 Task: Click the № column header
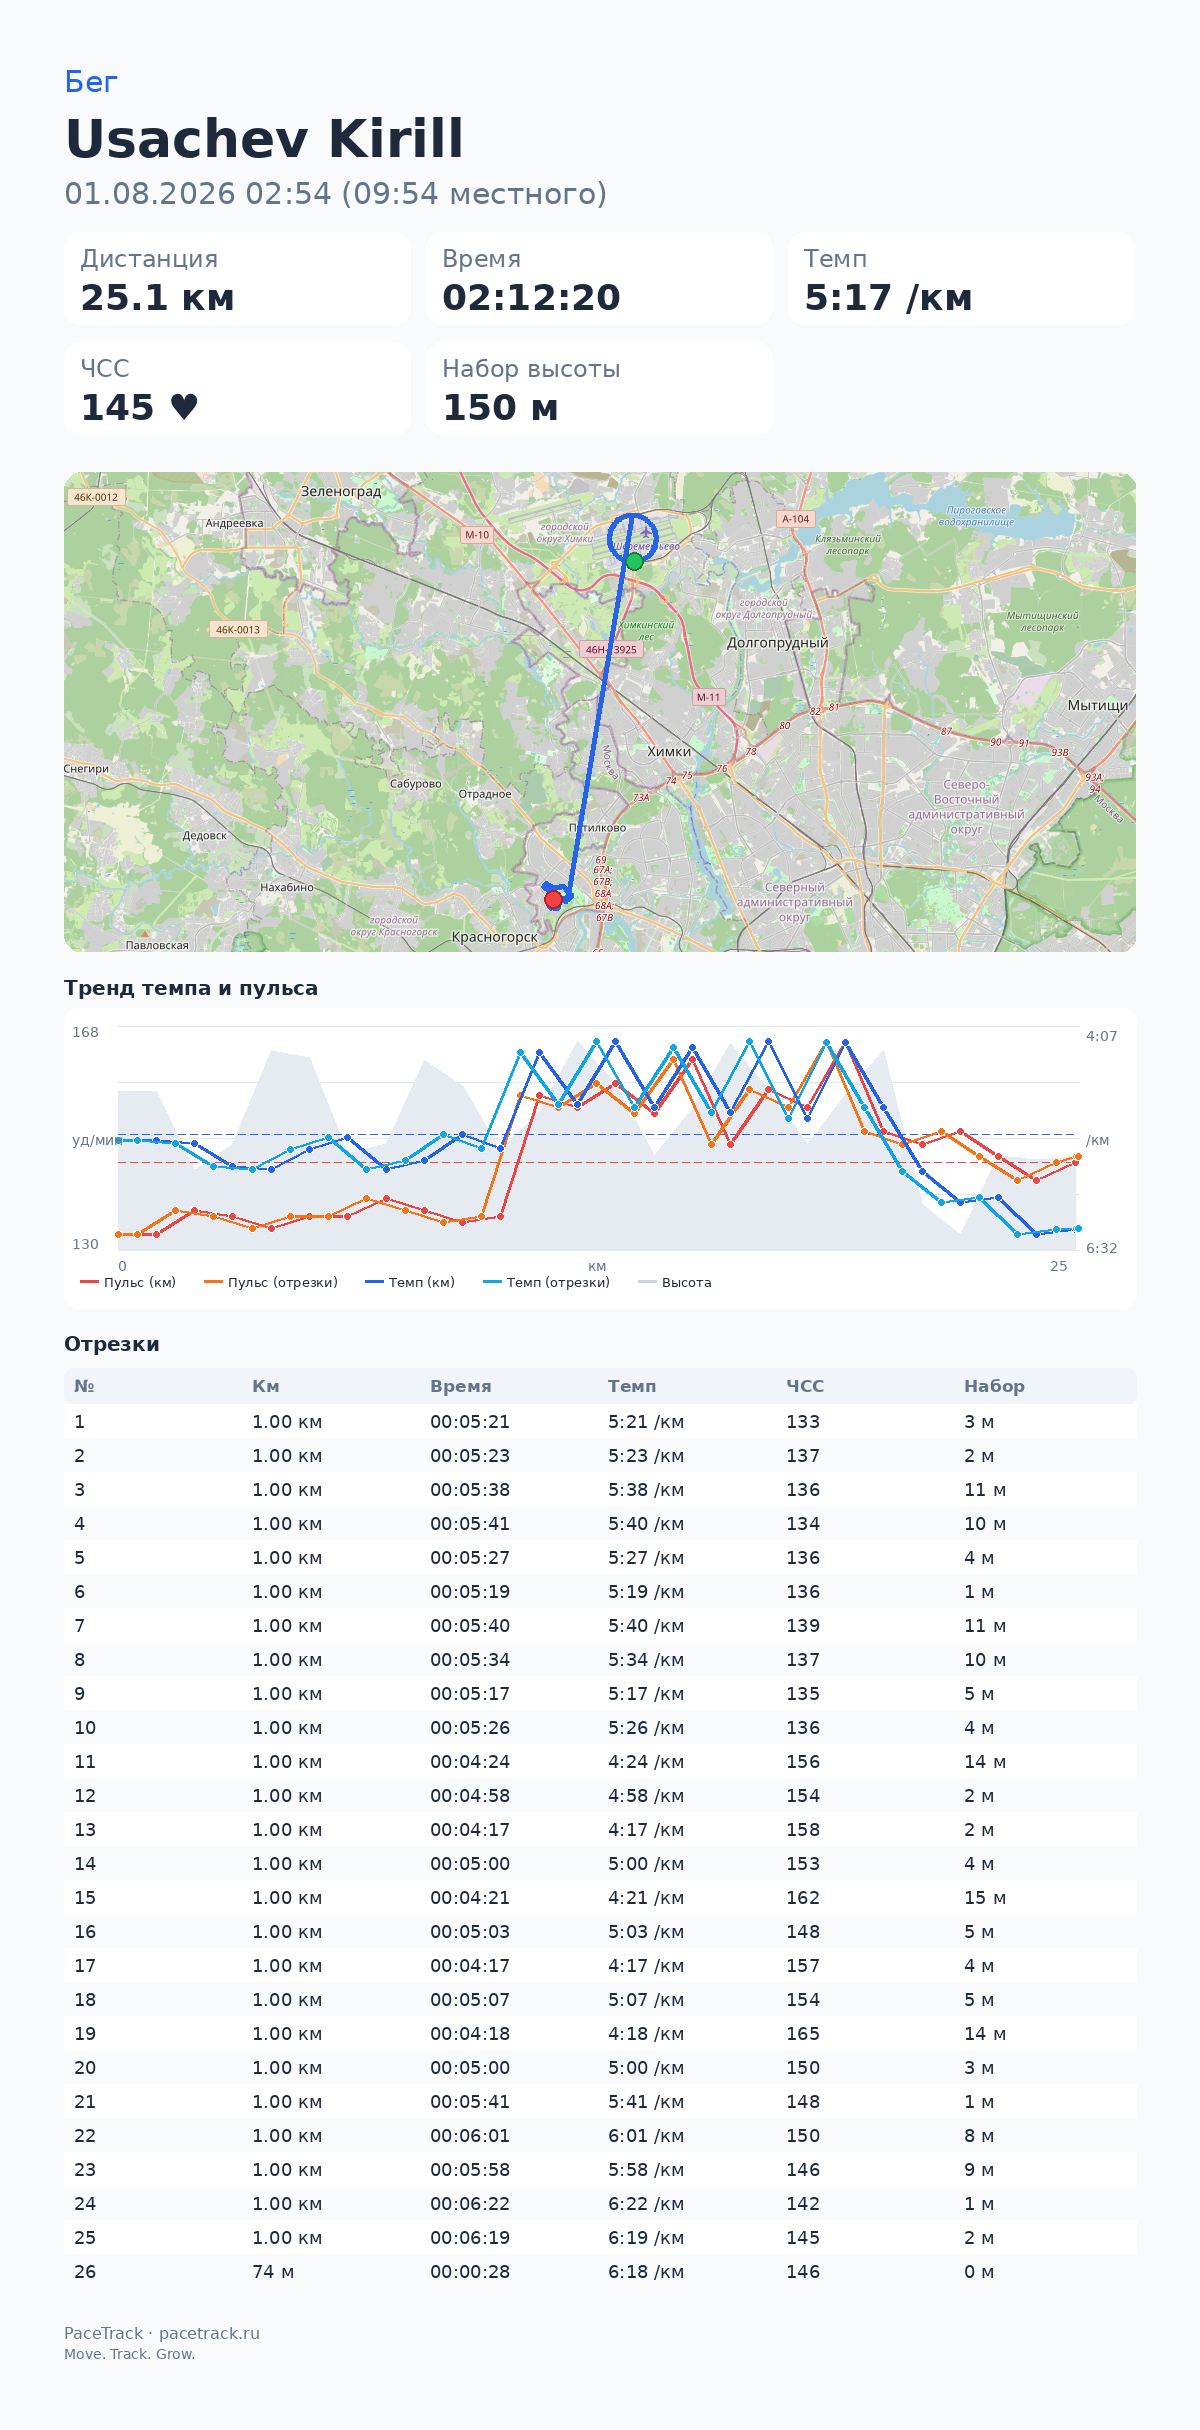pos(84,1386)
